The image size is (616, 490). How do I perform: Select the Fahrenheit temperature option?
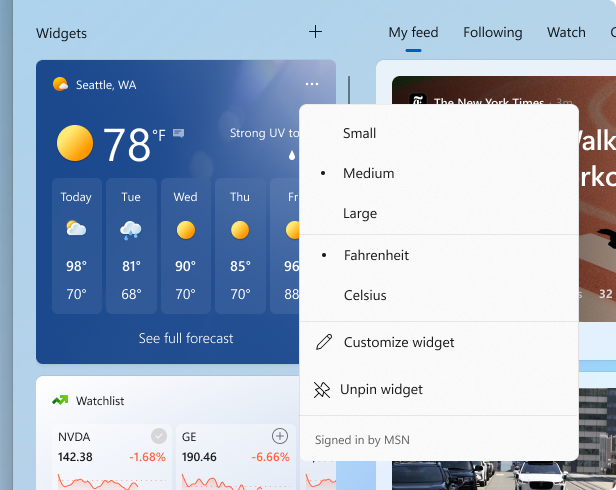click(376, 255)
